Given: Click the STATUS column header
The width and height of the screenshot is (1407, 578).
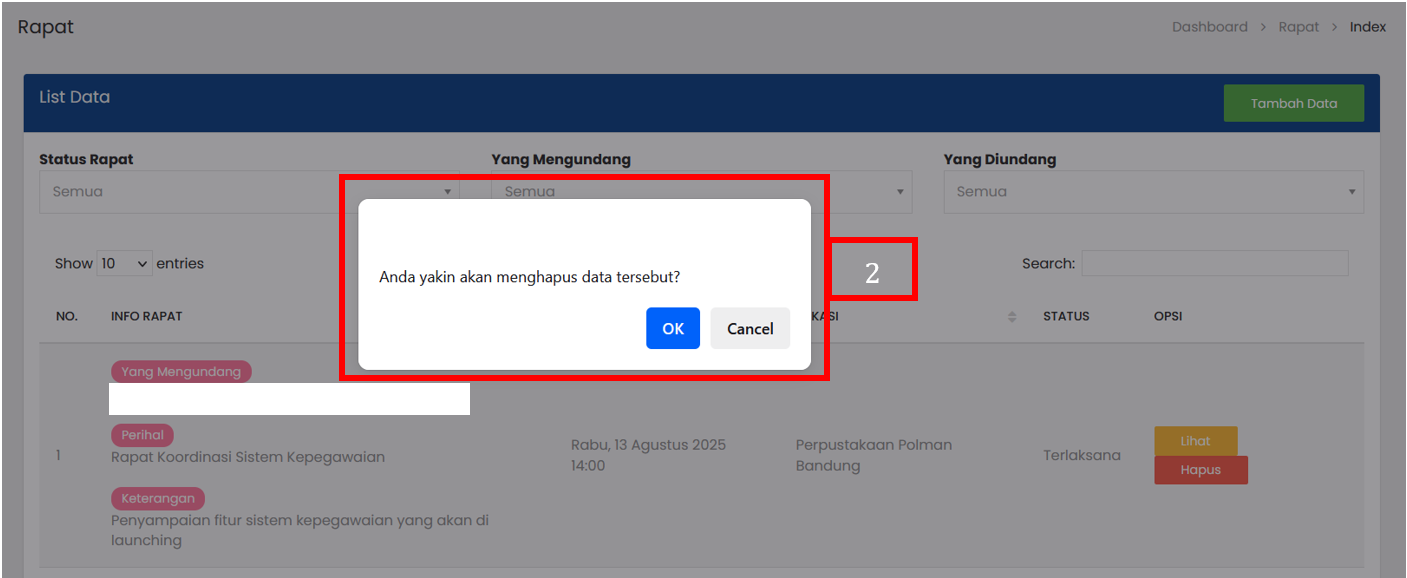Looking at the screenshot, I should [x=1066, y=316].
